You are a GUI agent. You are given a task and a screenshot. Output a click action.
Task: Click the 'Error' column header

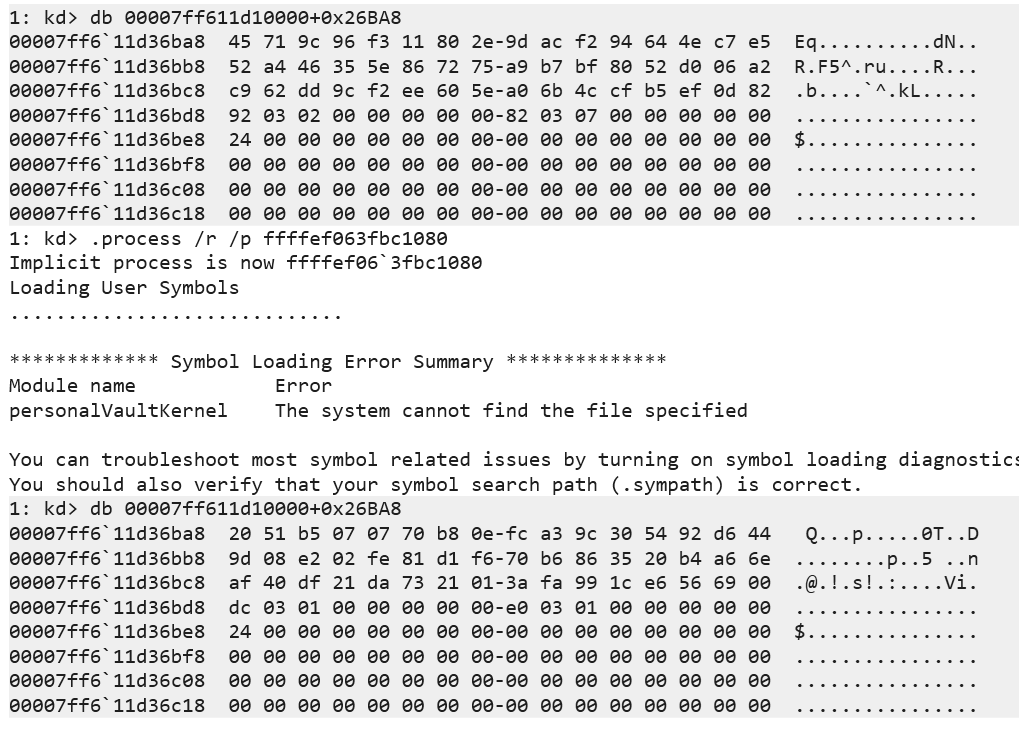coord(303,386)
